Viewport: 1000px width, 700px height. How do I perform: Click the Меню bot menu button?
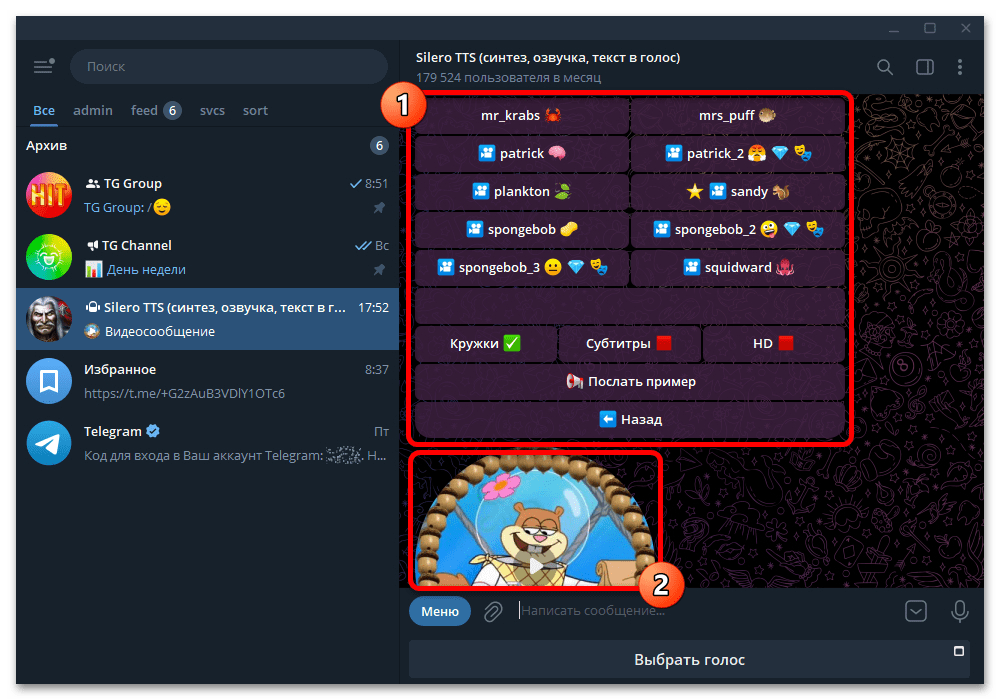(439, 611)
